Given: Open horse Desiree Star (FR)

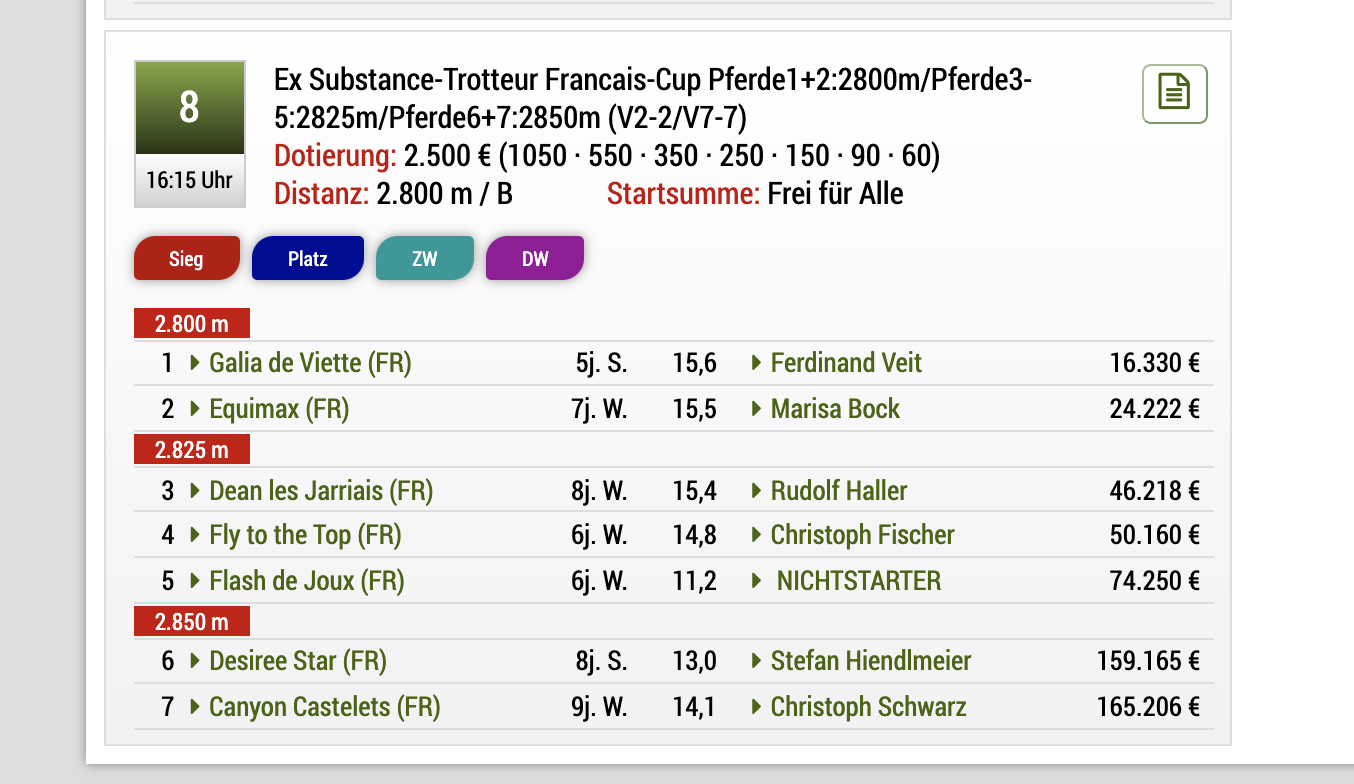Looking at the screenshot, I should [x=298, y=661].
